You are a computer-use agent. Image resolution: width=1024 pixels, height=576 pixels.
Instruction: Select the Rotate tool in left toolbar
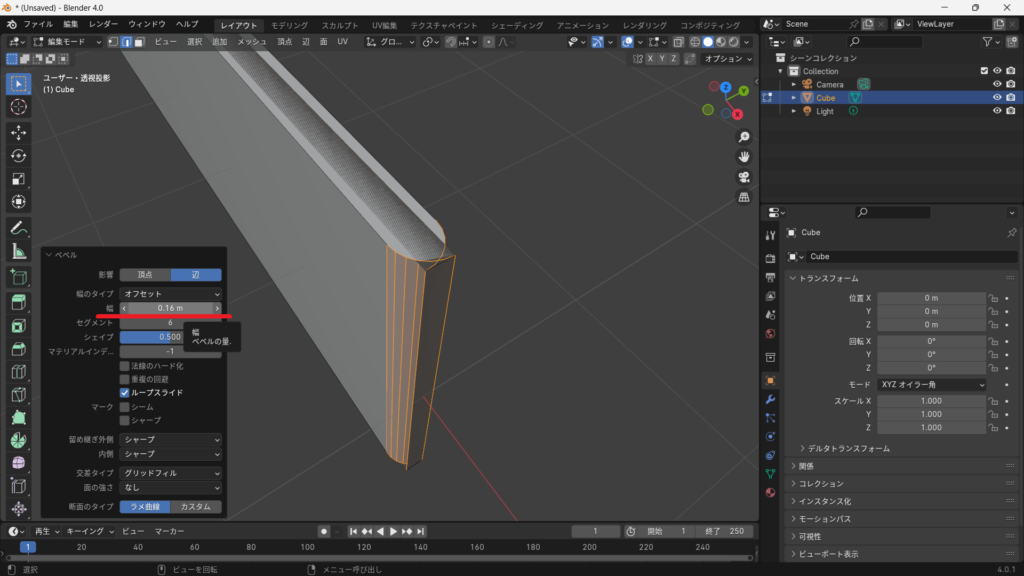[x=18, y=155]
